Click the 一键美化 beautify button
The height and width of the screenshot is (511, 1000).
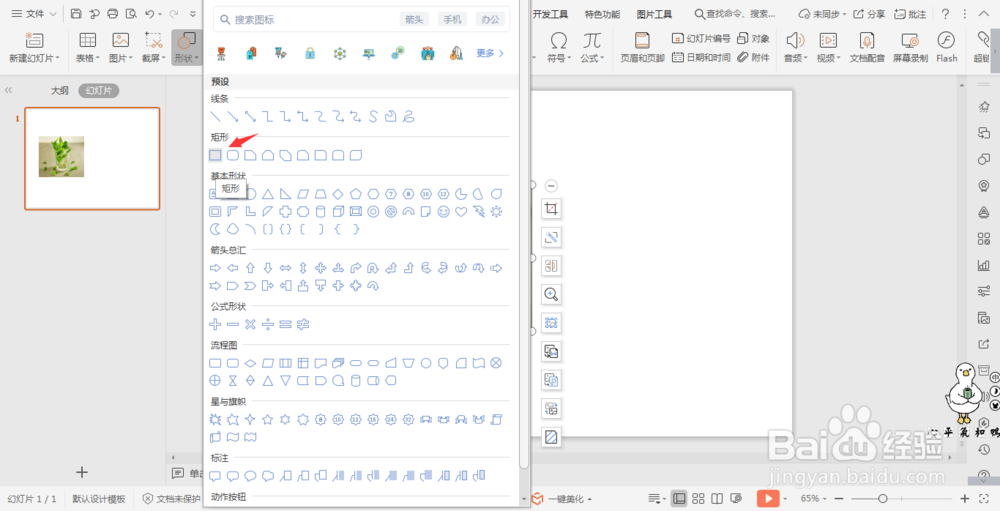click(562, 498)
